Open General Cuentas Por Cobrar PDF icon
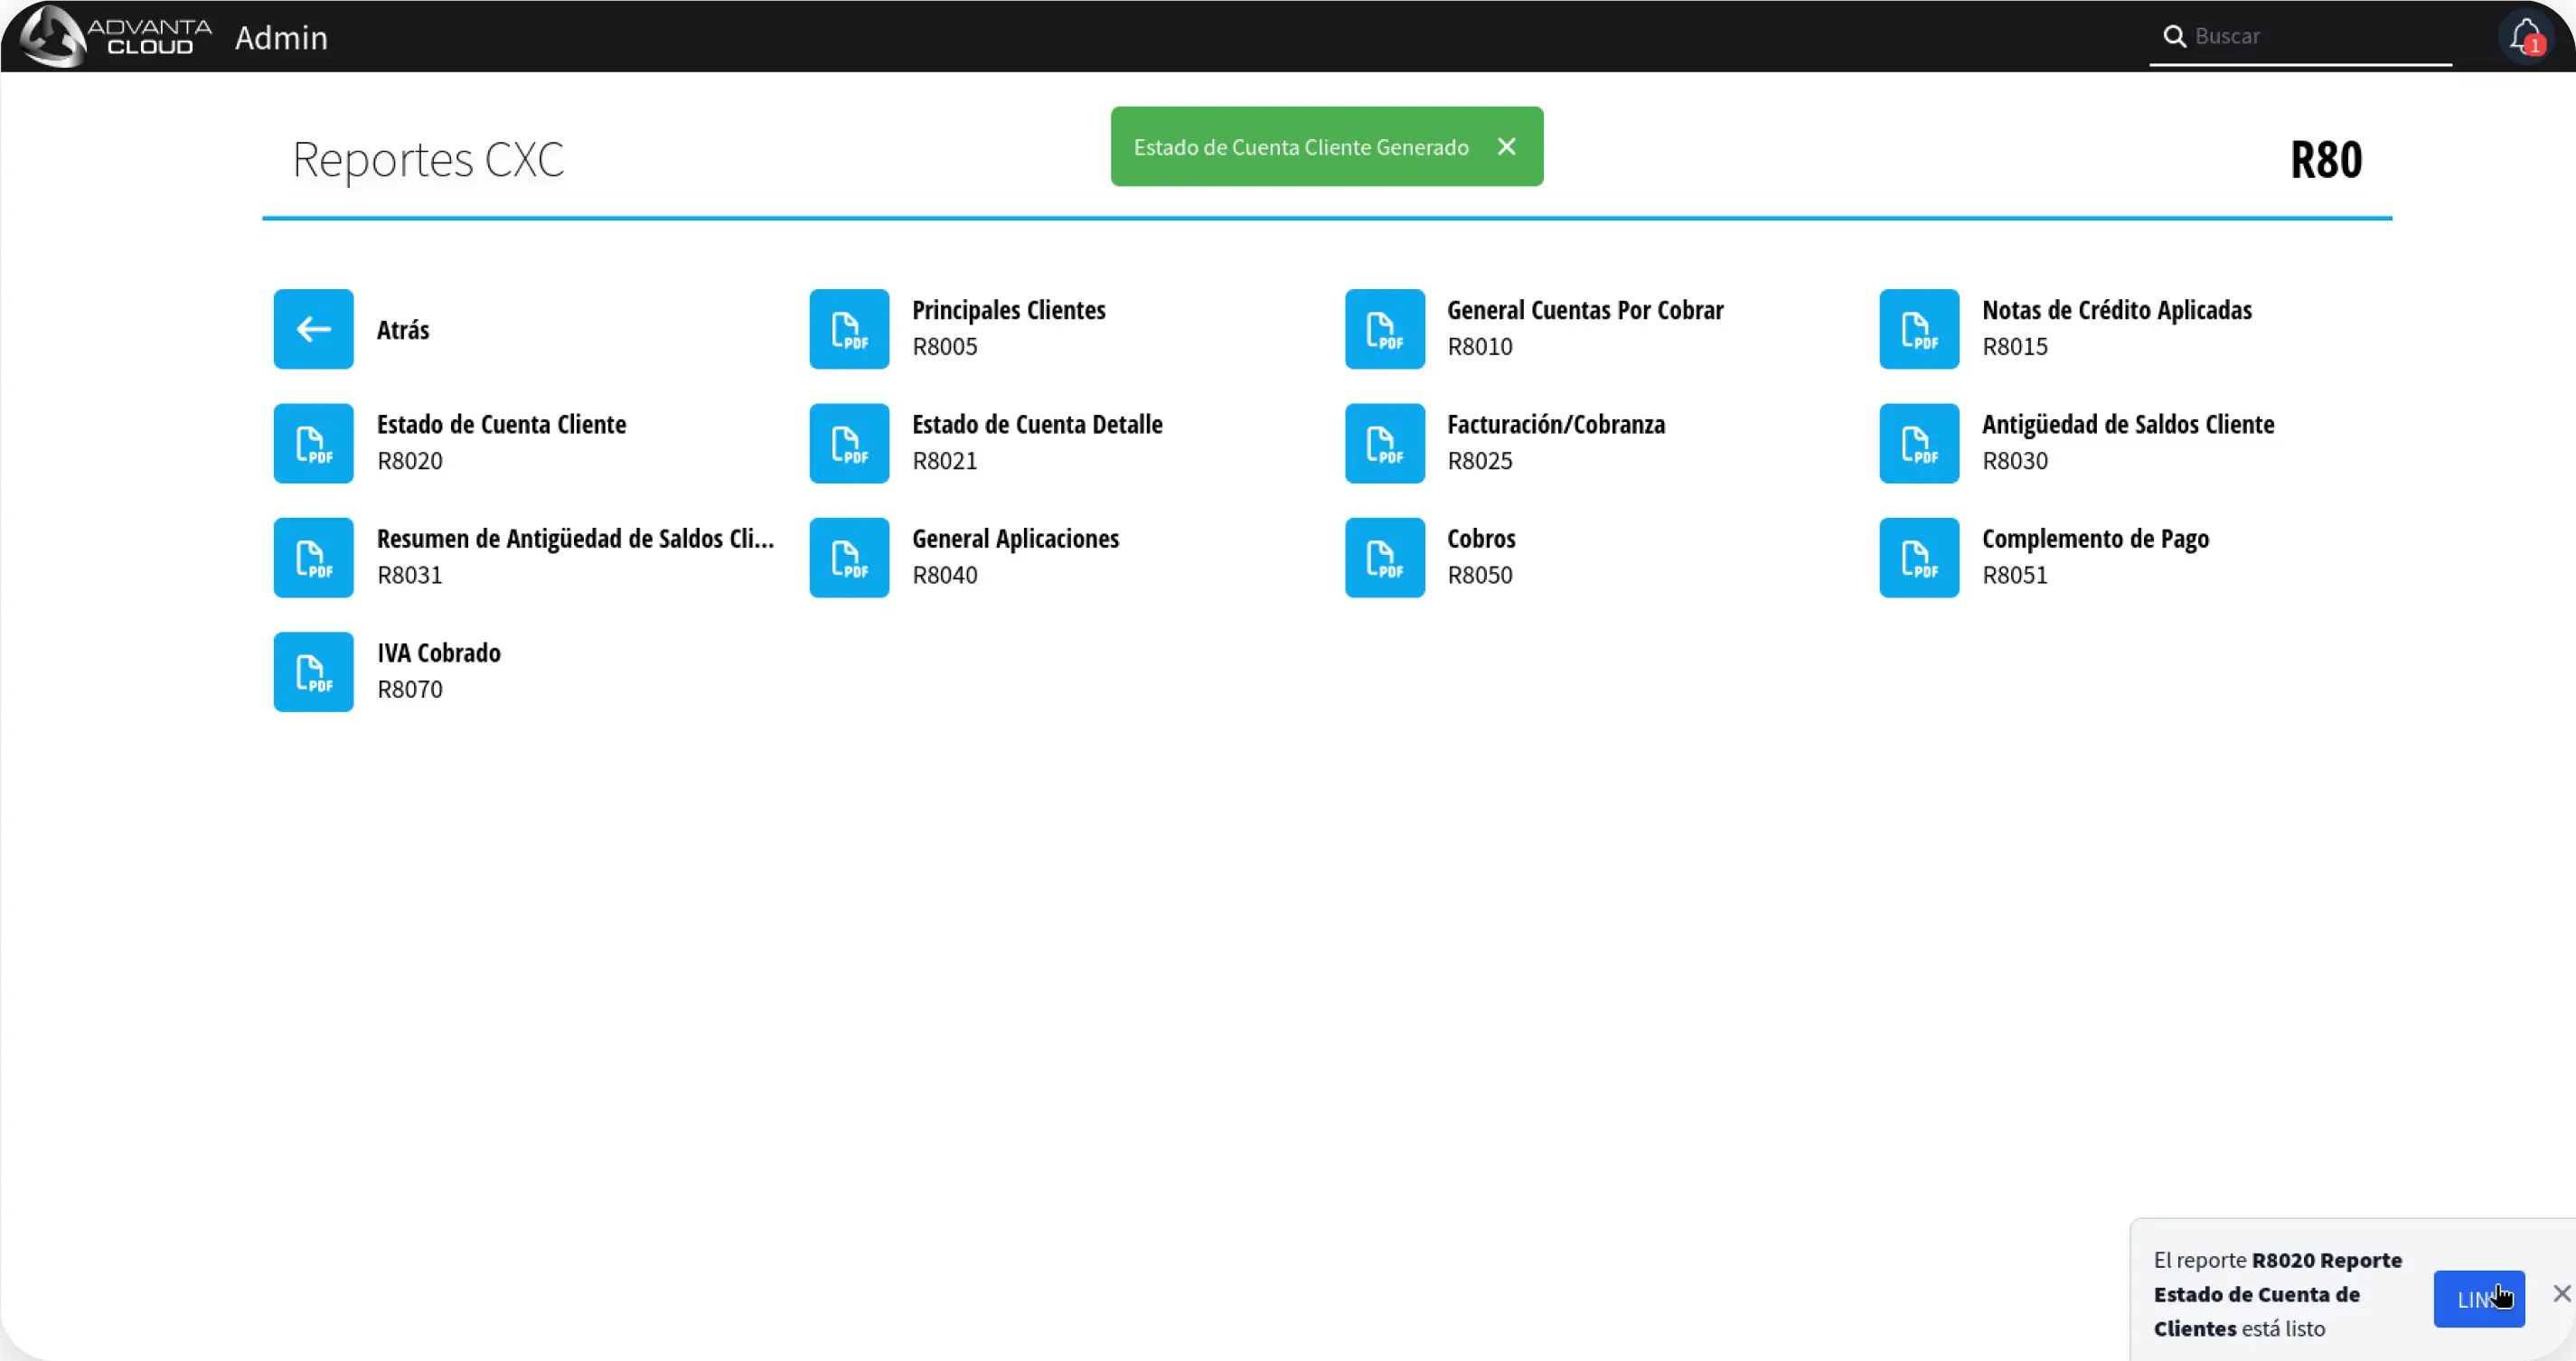Image resolution: width=2576 pixels, height=1361 pixels. click(x=1384, y=329)
